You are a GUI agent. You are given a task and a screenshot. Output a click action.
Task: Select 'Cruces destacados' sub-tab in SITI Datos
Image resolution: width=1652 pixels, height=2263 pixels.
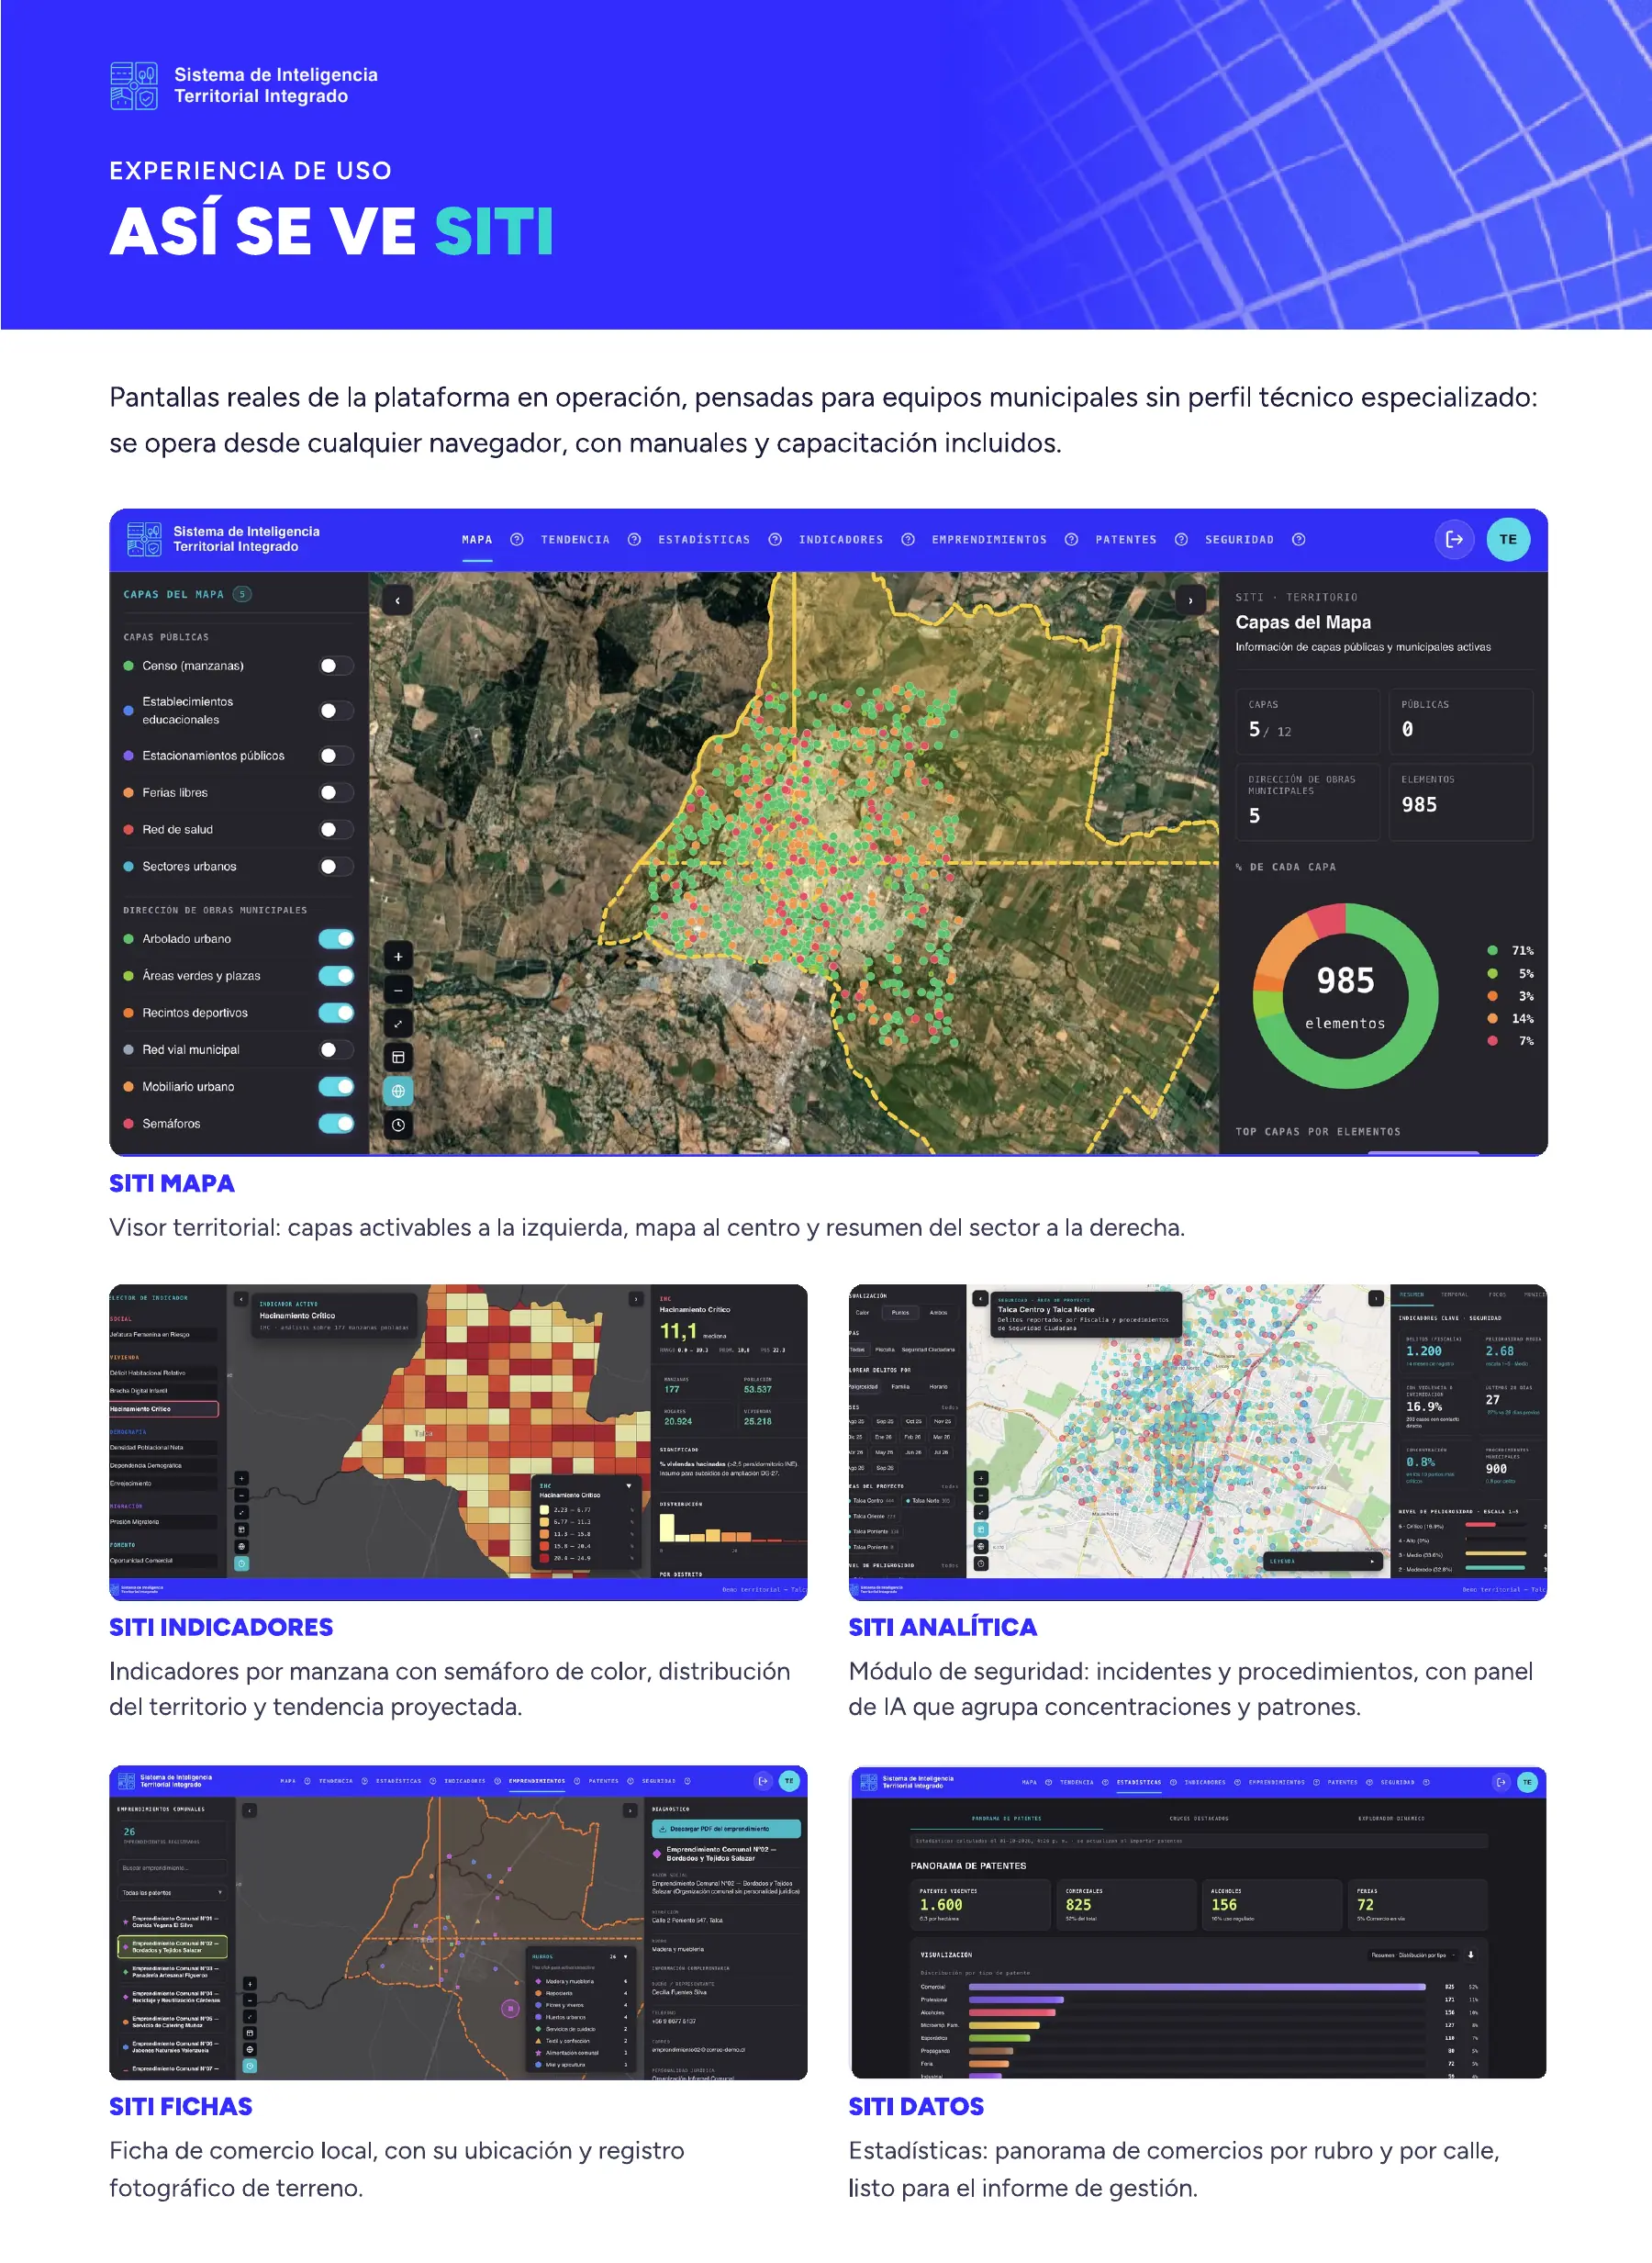point(1199,1818)
